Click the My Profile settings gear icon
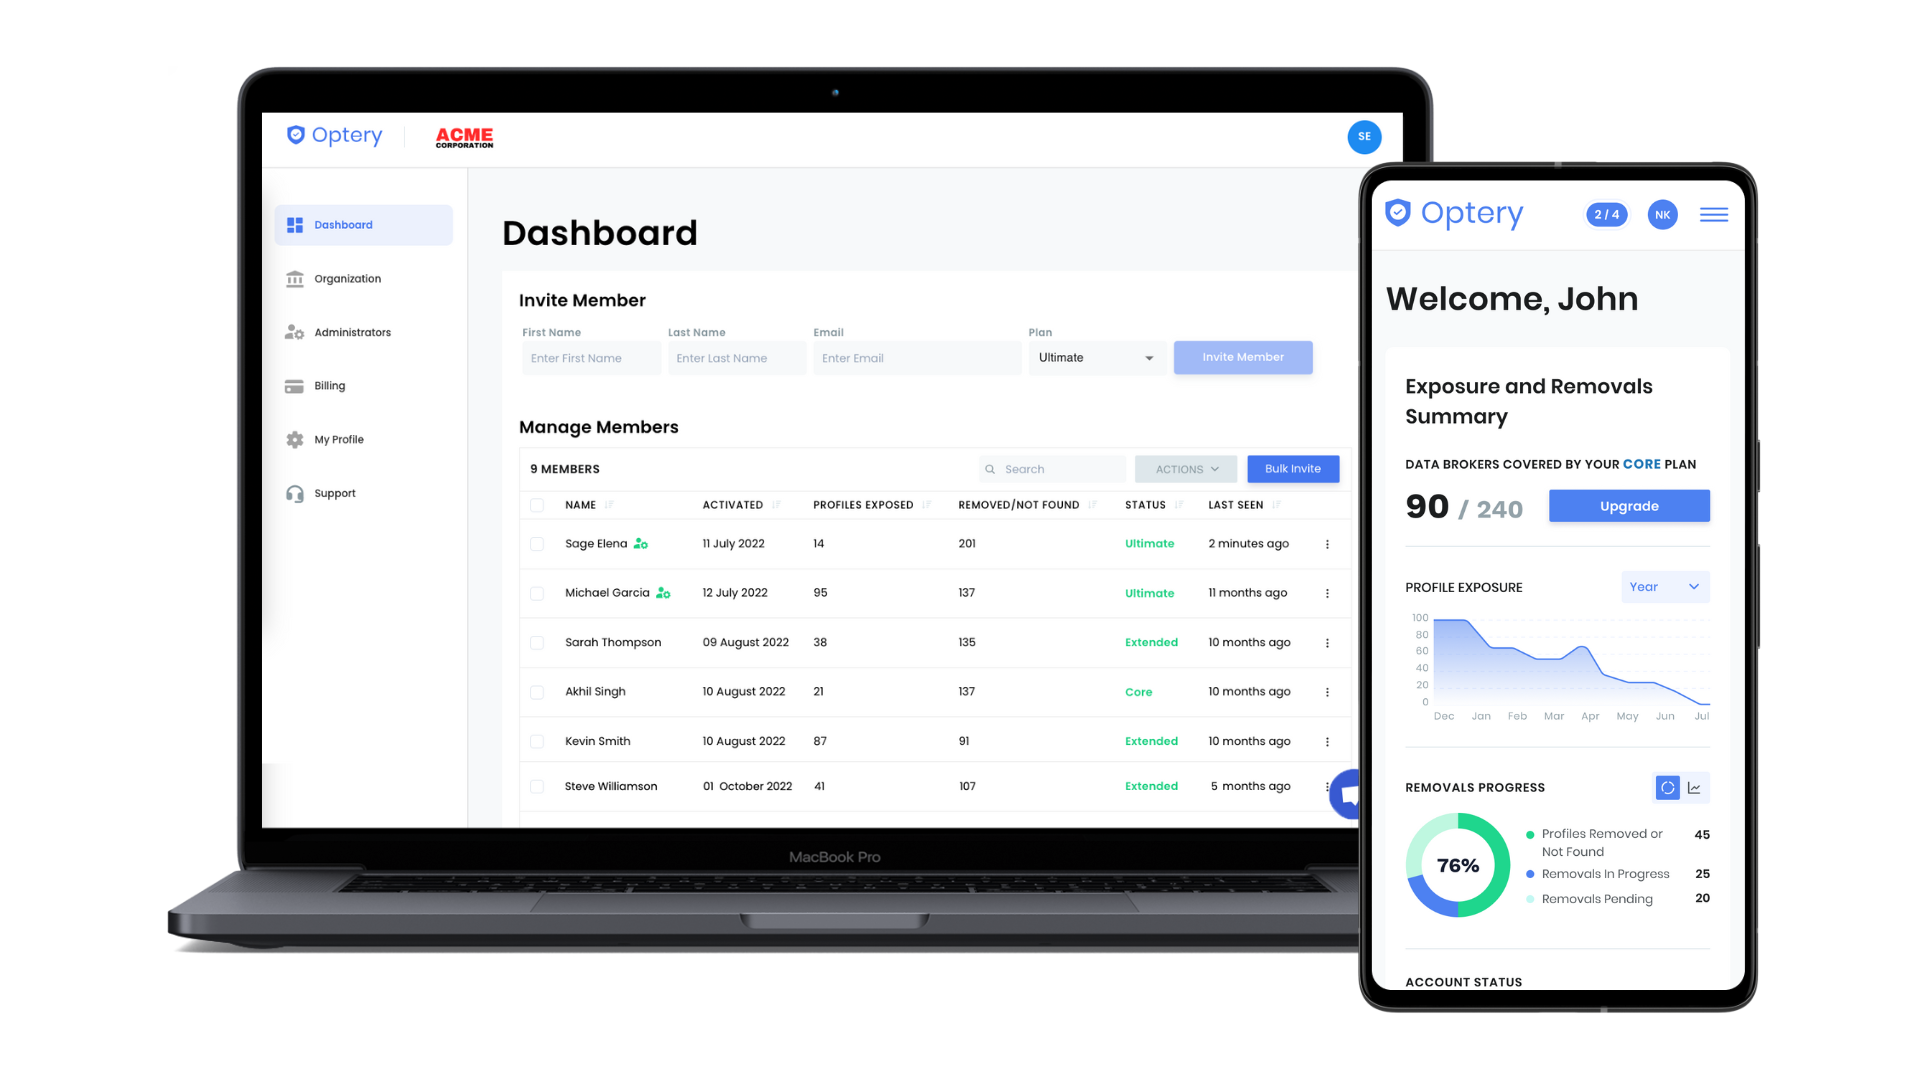The height and width of the screenshot is (1080, 1920). tap(293, 439)
